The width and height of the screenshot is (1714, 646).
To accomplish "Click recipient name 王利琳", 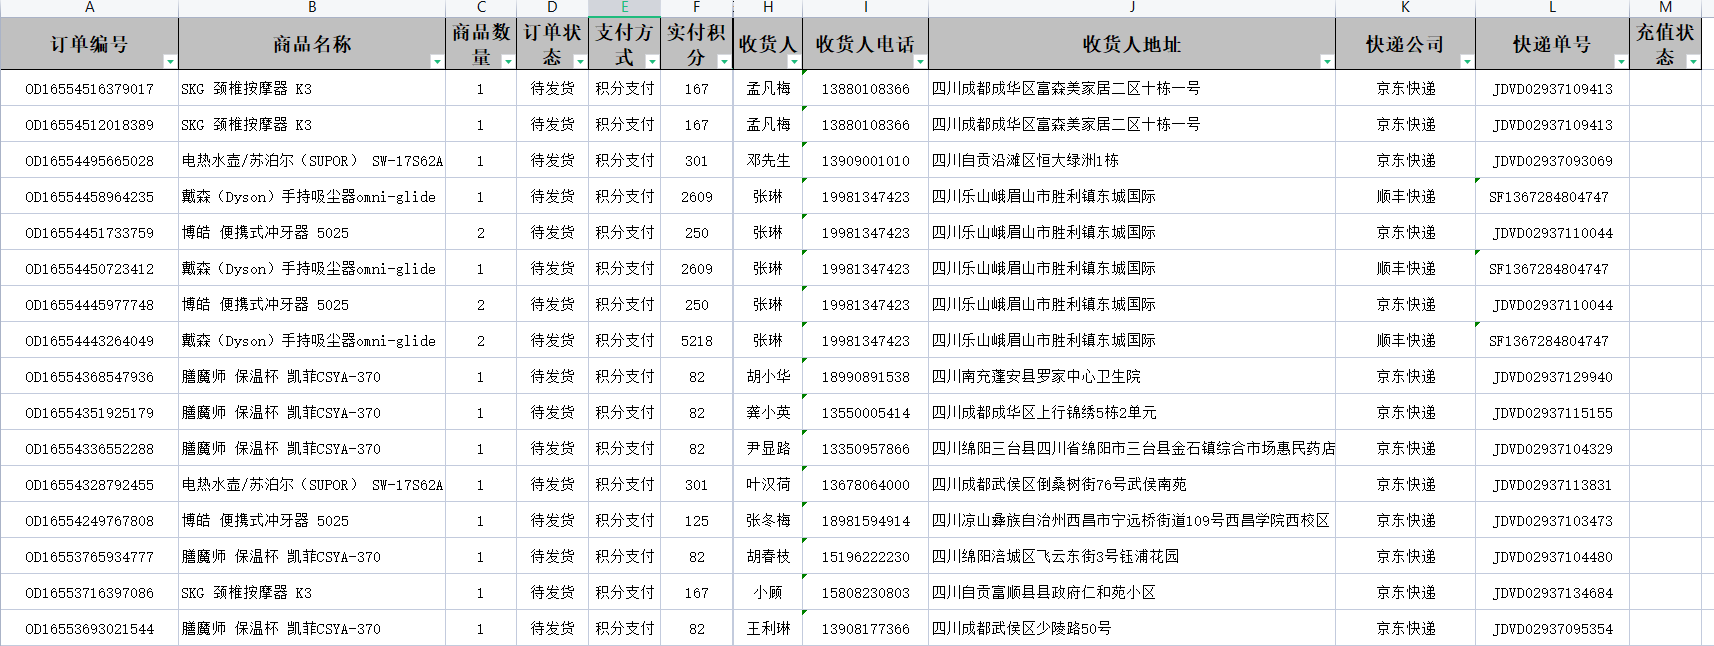I will pyautogui.click(x=768, y=629).
